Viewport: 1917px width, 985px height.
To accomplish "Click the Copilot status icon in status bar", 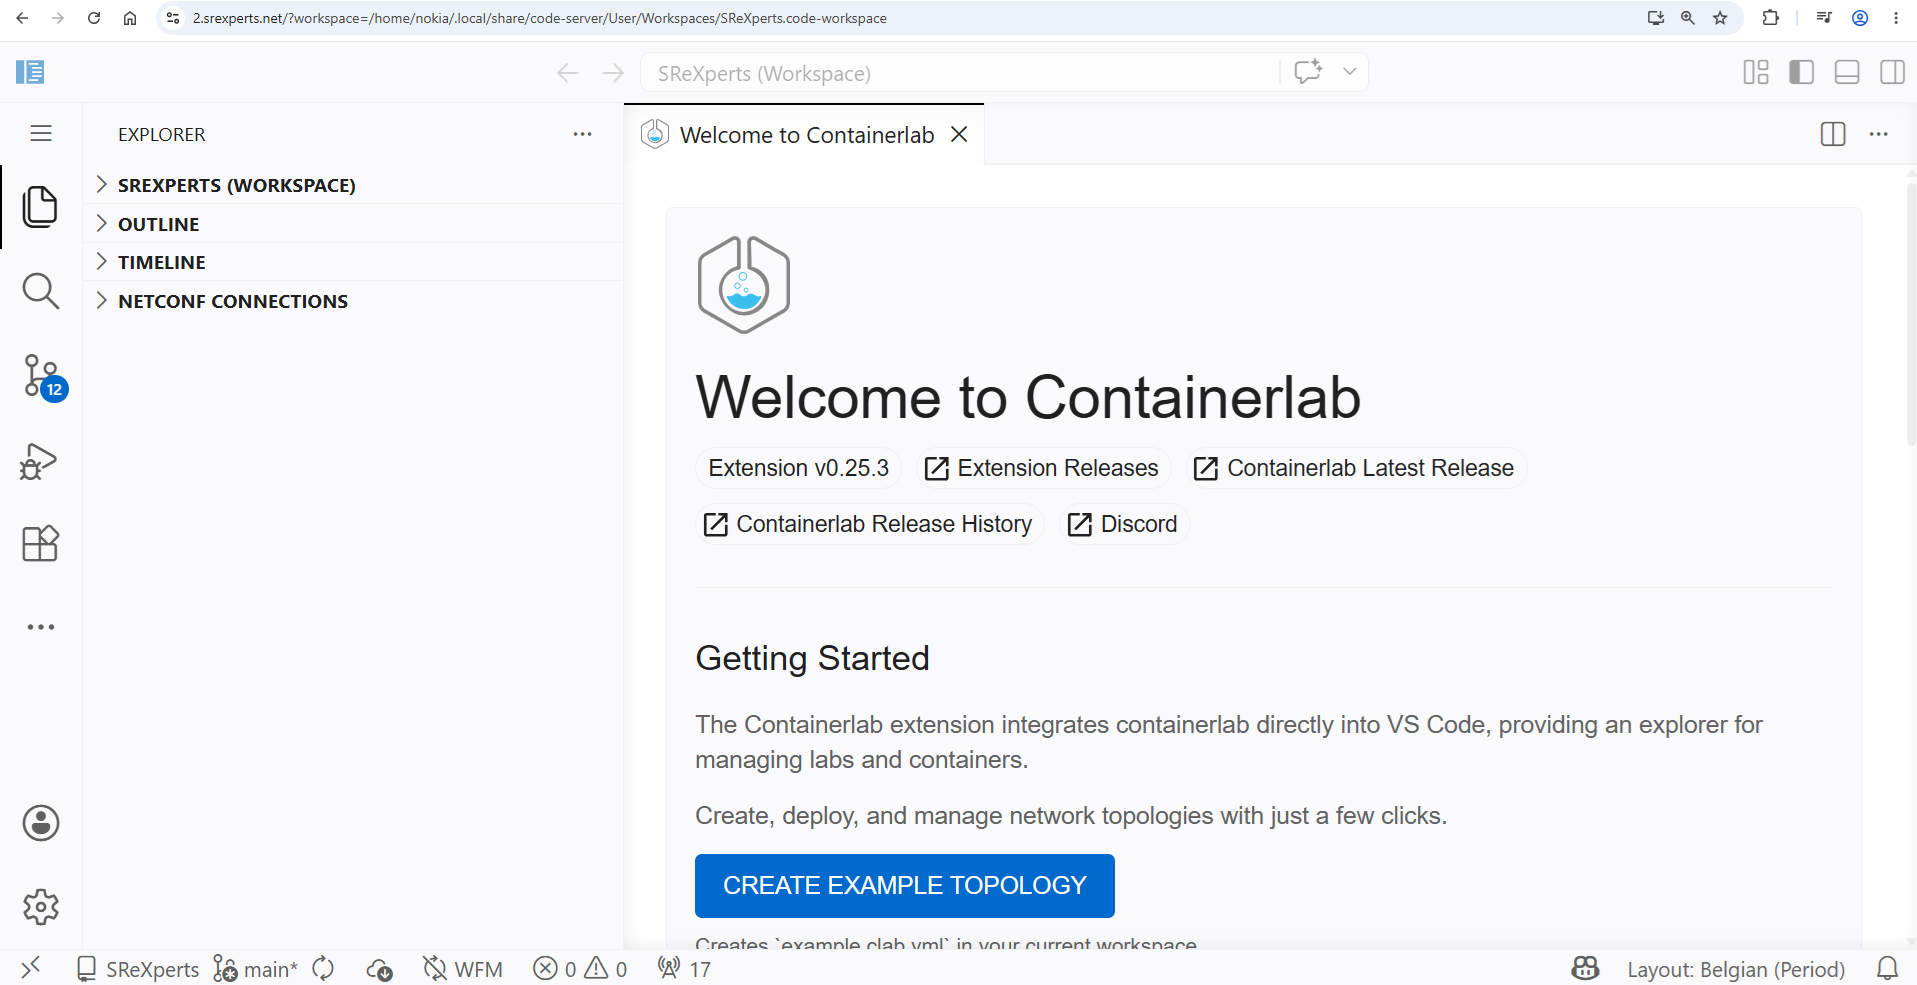I will [x=1585, y=968].
